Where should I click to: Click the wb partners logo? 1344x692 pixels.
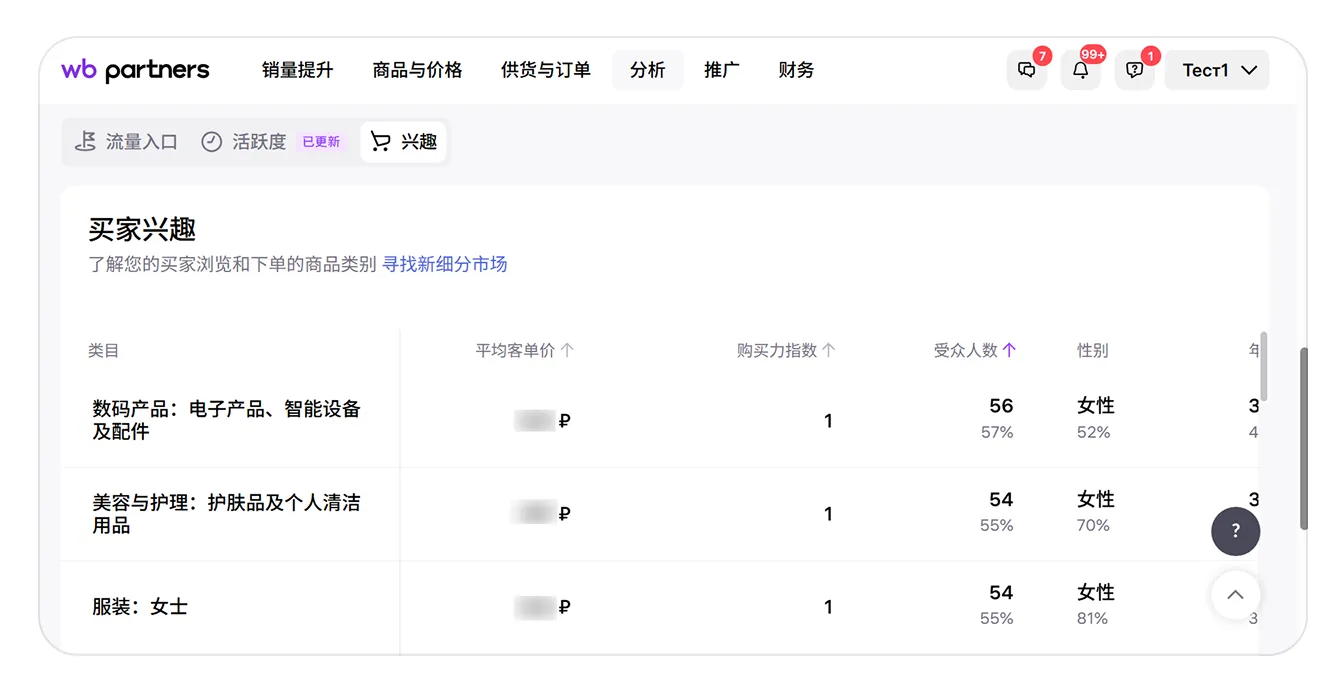[x=135, y=70]
